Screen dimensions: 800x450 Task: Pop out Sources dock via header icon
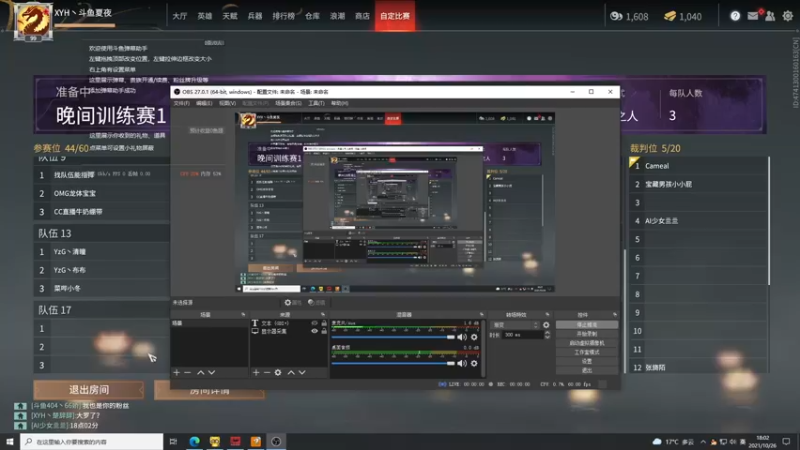(322, 315)
